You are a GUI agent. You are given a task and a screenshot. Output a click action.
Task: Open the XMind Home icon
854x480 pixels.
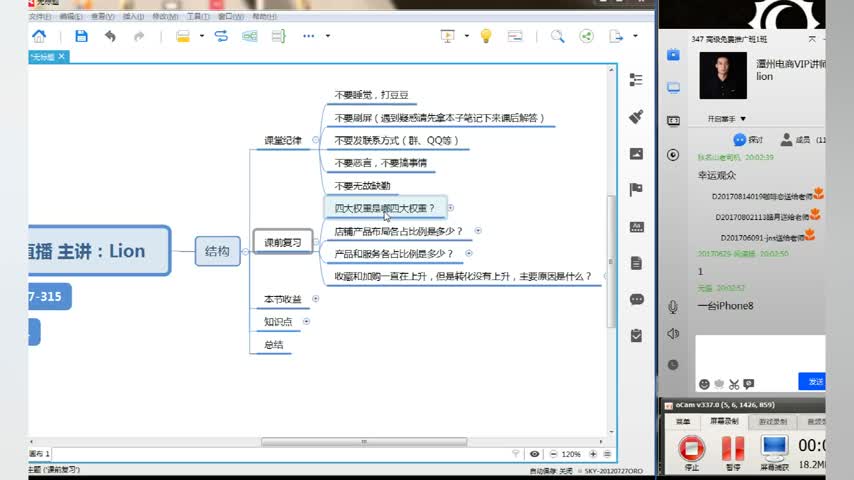click(x=39, y=36)
